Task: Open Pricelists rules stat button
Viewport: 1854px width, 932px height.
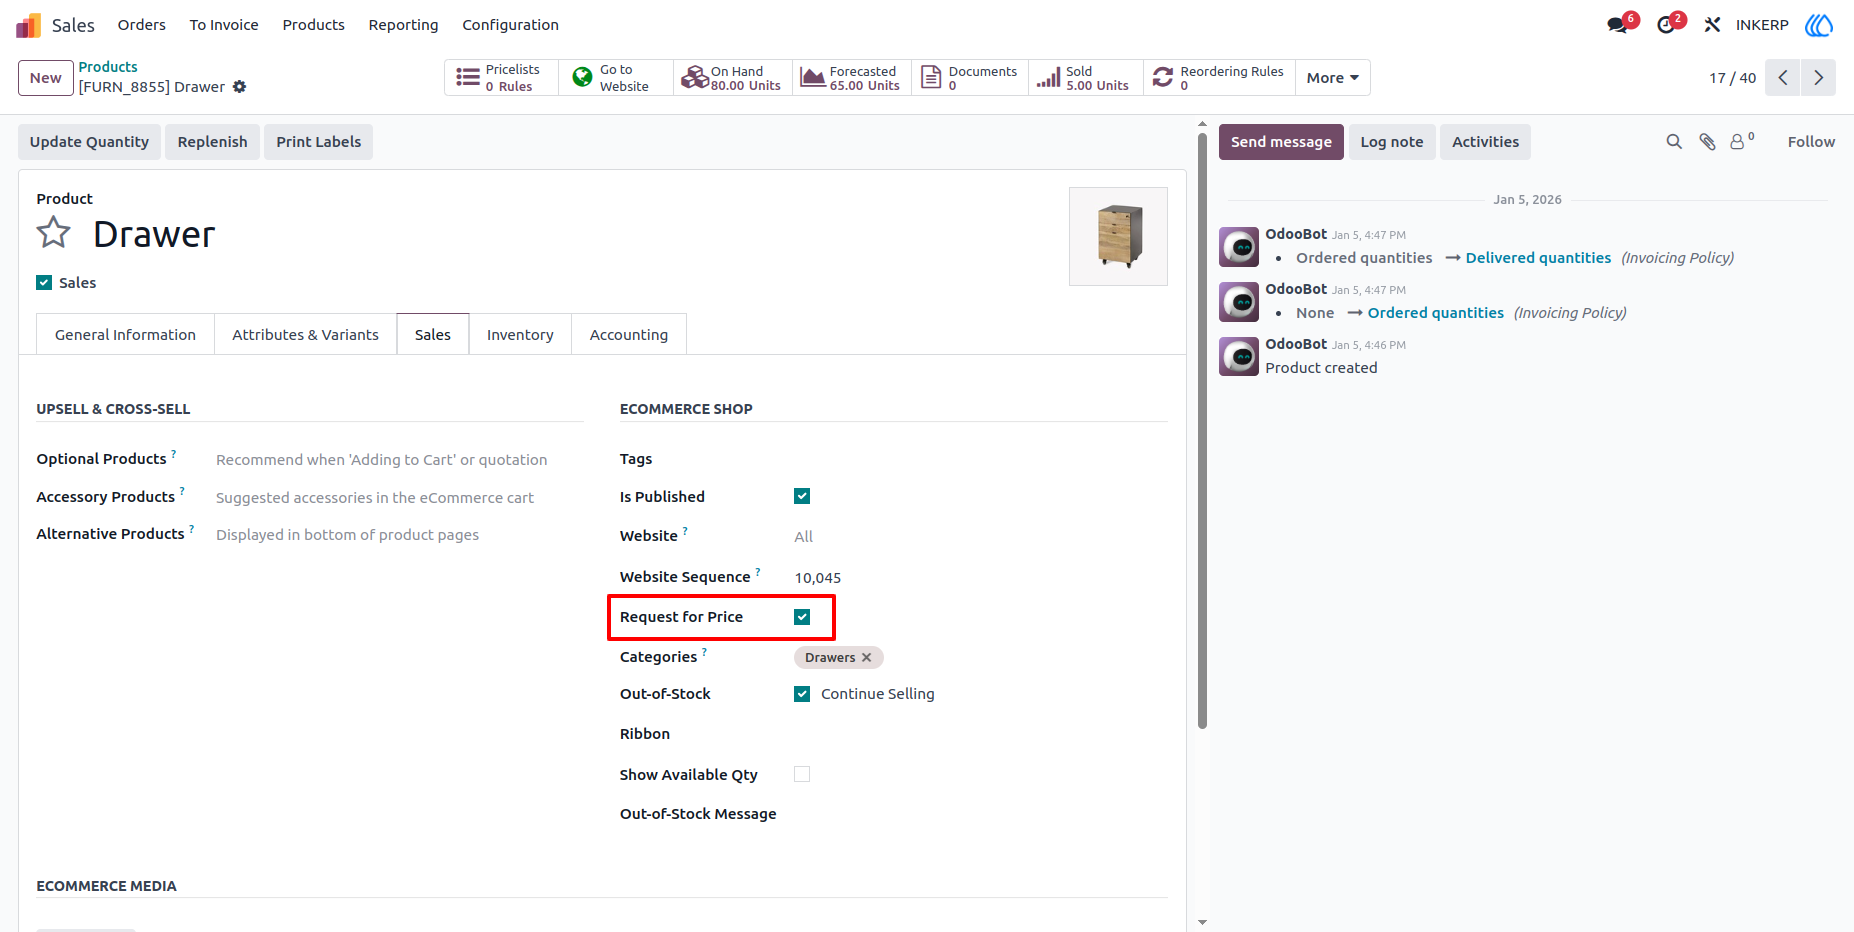Action: pos(501,78)
